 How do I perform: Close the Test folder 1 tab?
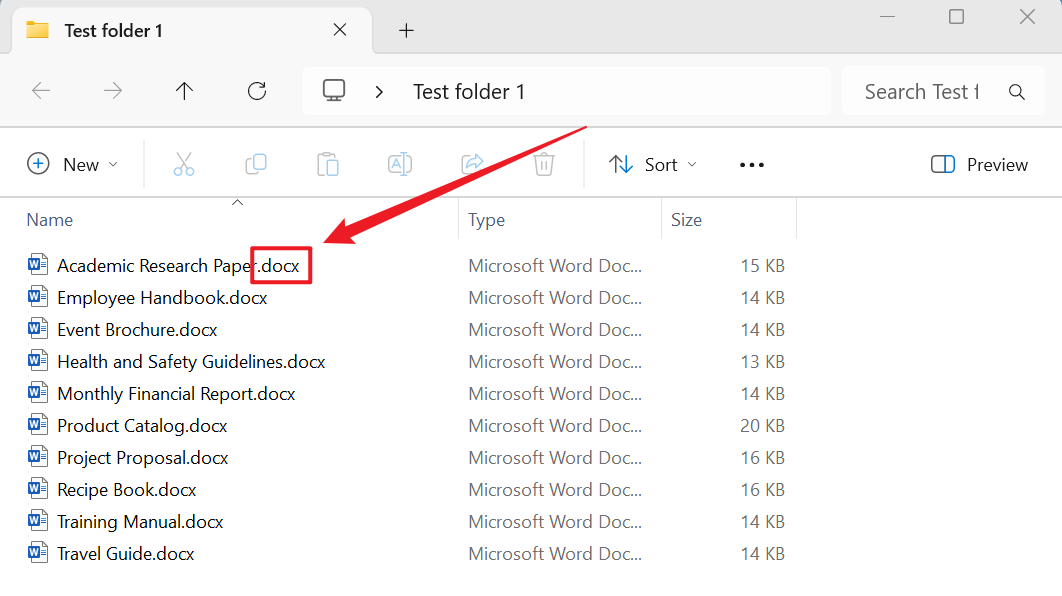pos(340,30)
